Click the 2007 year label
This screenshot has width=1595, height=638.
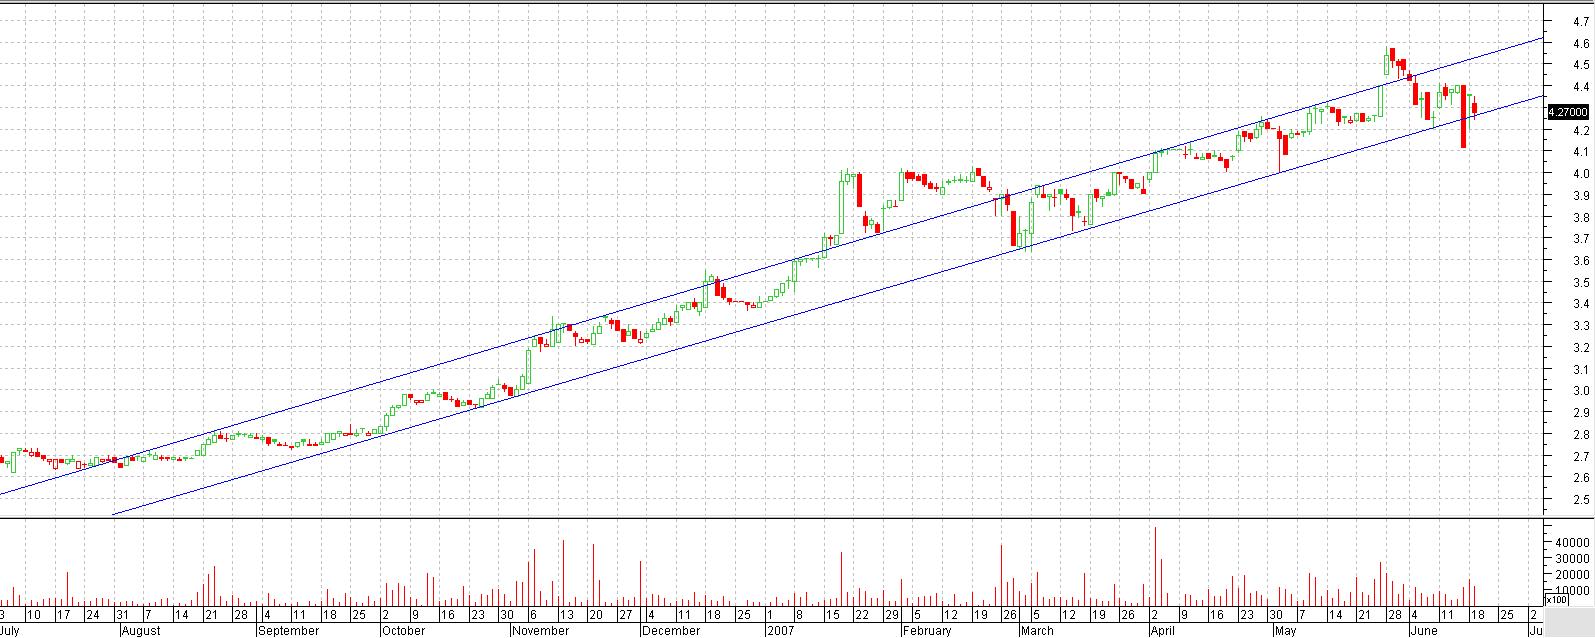(781, 631)
